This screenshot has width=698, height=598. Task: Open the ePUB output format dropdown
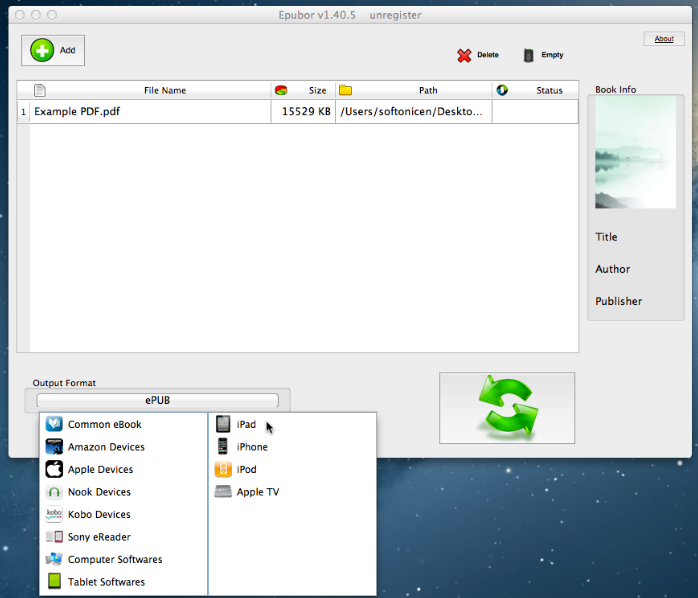point(158,400)
